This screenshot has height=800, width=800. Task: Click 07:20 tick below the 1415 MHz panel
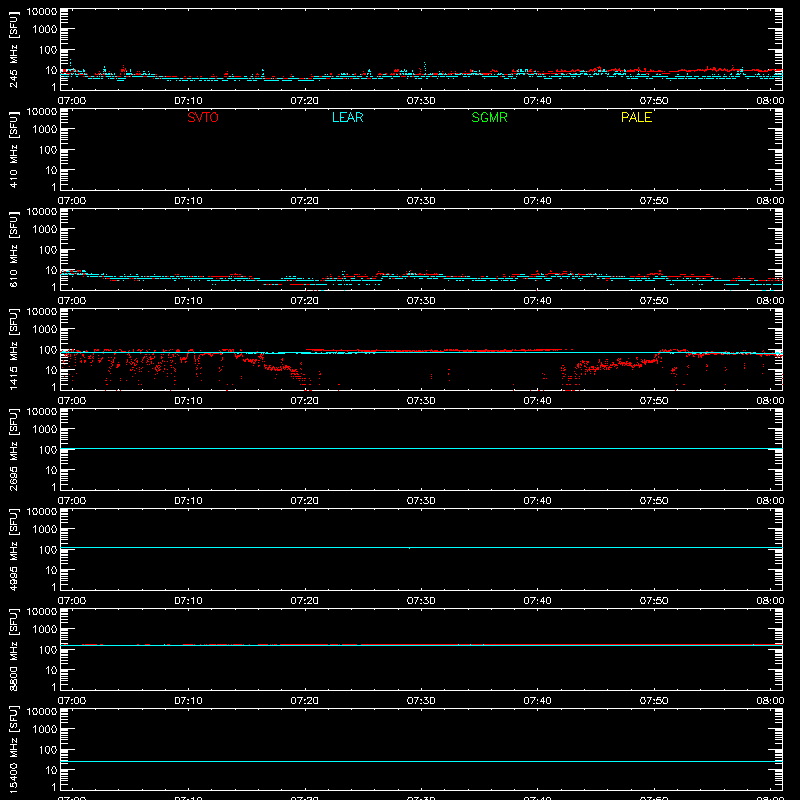coord(305,401)
